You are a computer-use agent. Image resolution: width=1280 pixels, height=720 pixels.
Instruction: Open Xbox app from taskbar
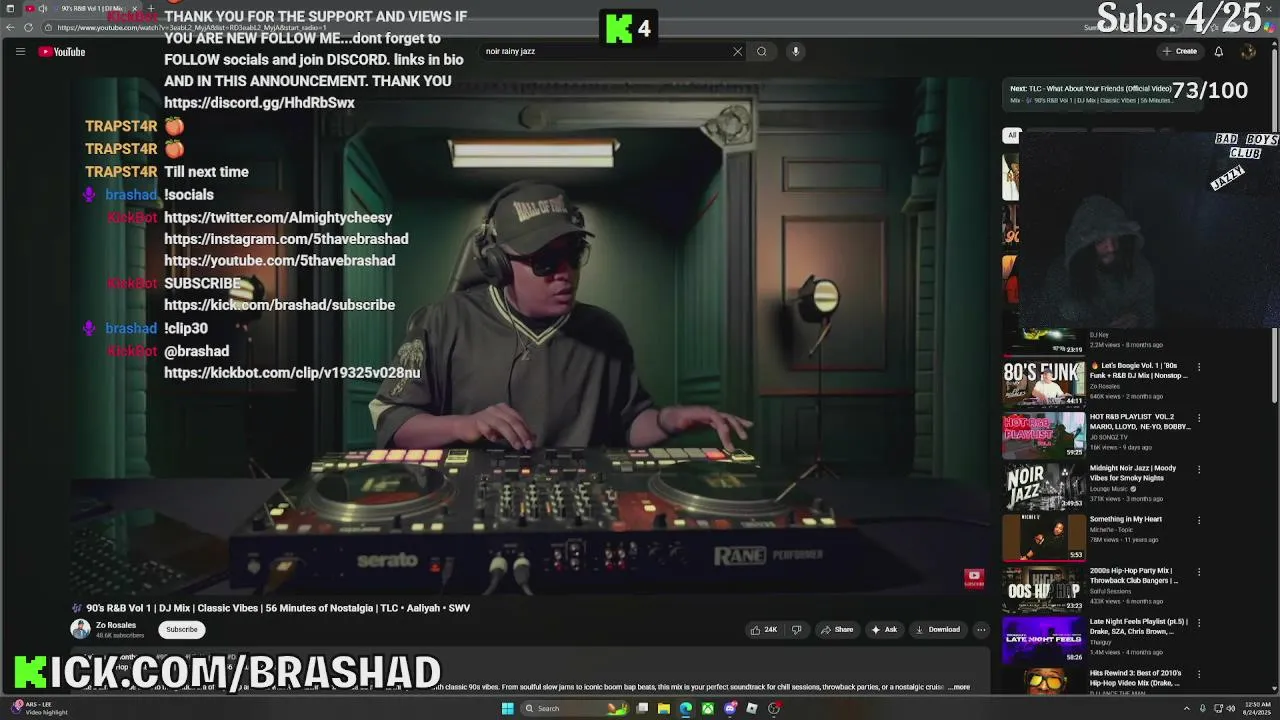(x=707, y=708)
